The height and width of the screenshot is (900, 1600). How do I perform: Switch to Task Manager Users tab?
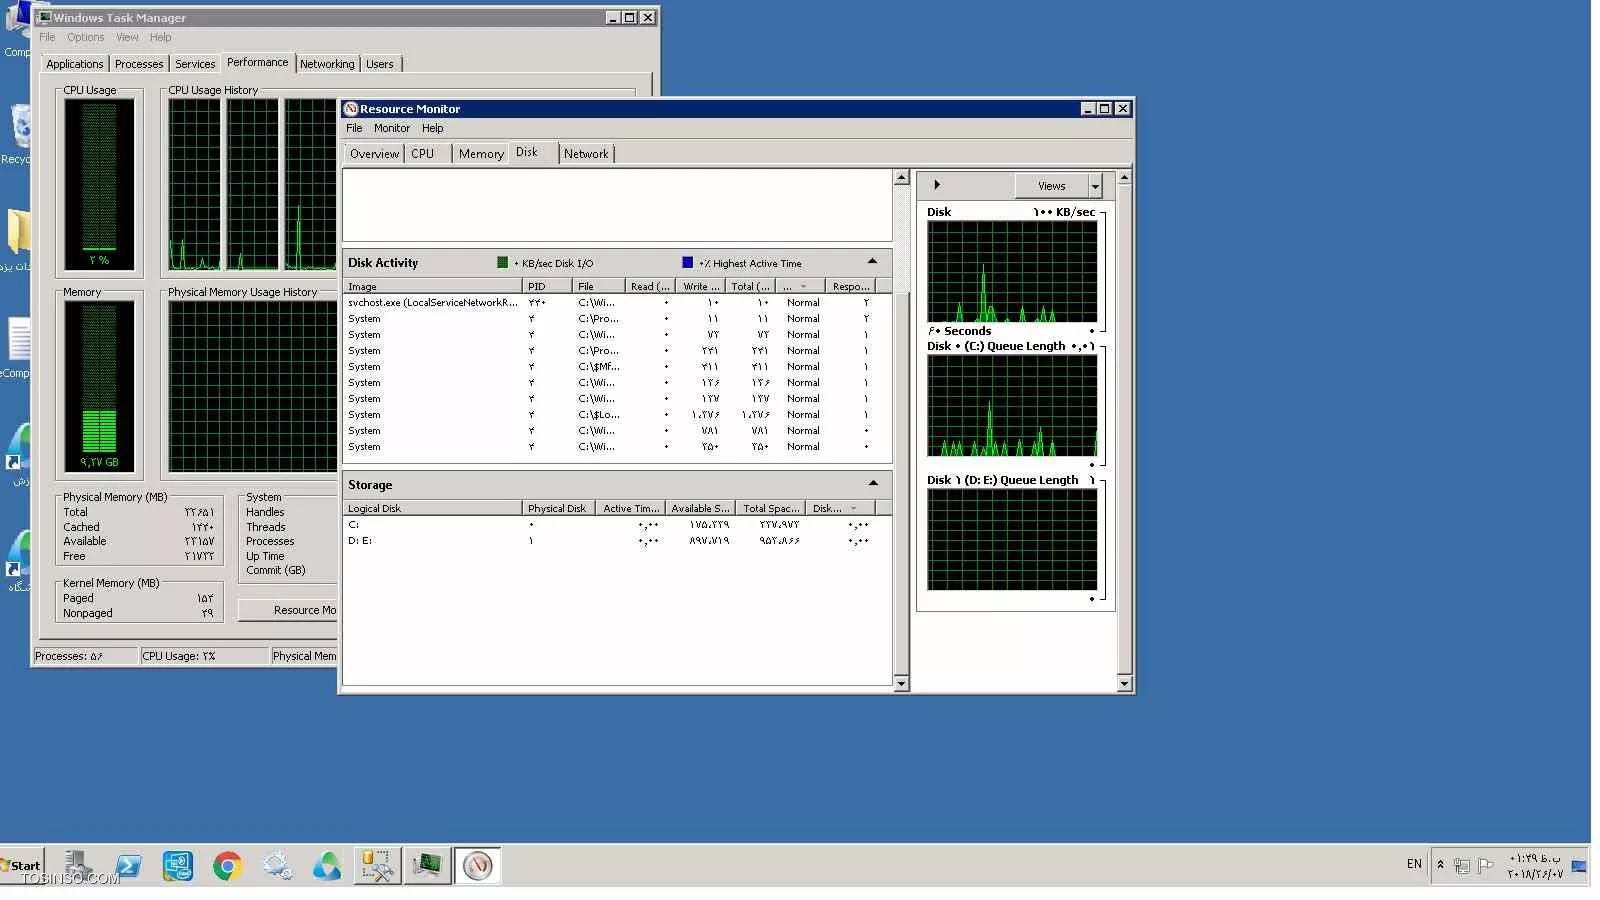pos(380,64)
